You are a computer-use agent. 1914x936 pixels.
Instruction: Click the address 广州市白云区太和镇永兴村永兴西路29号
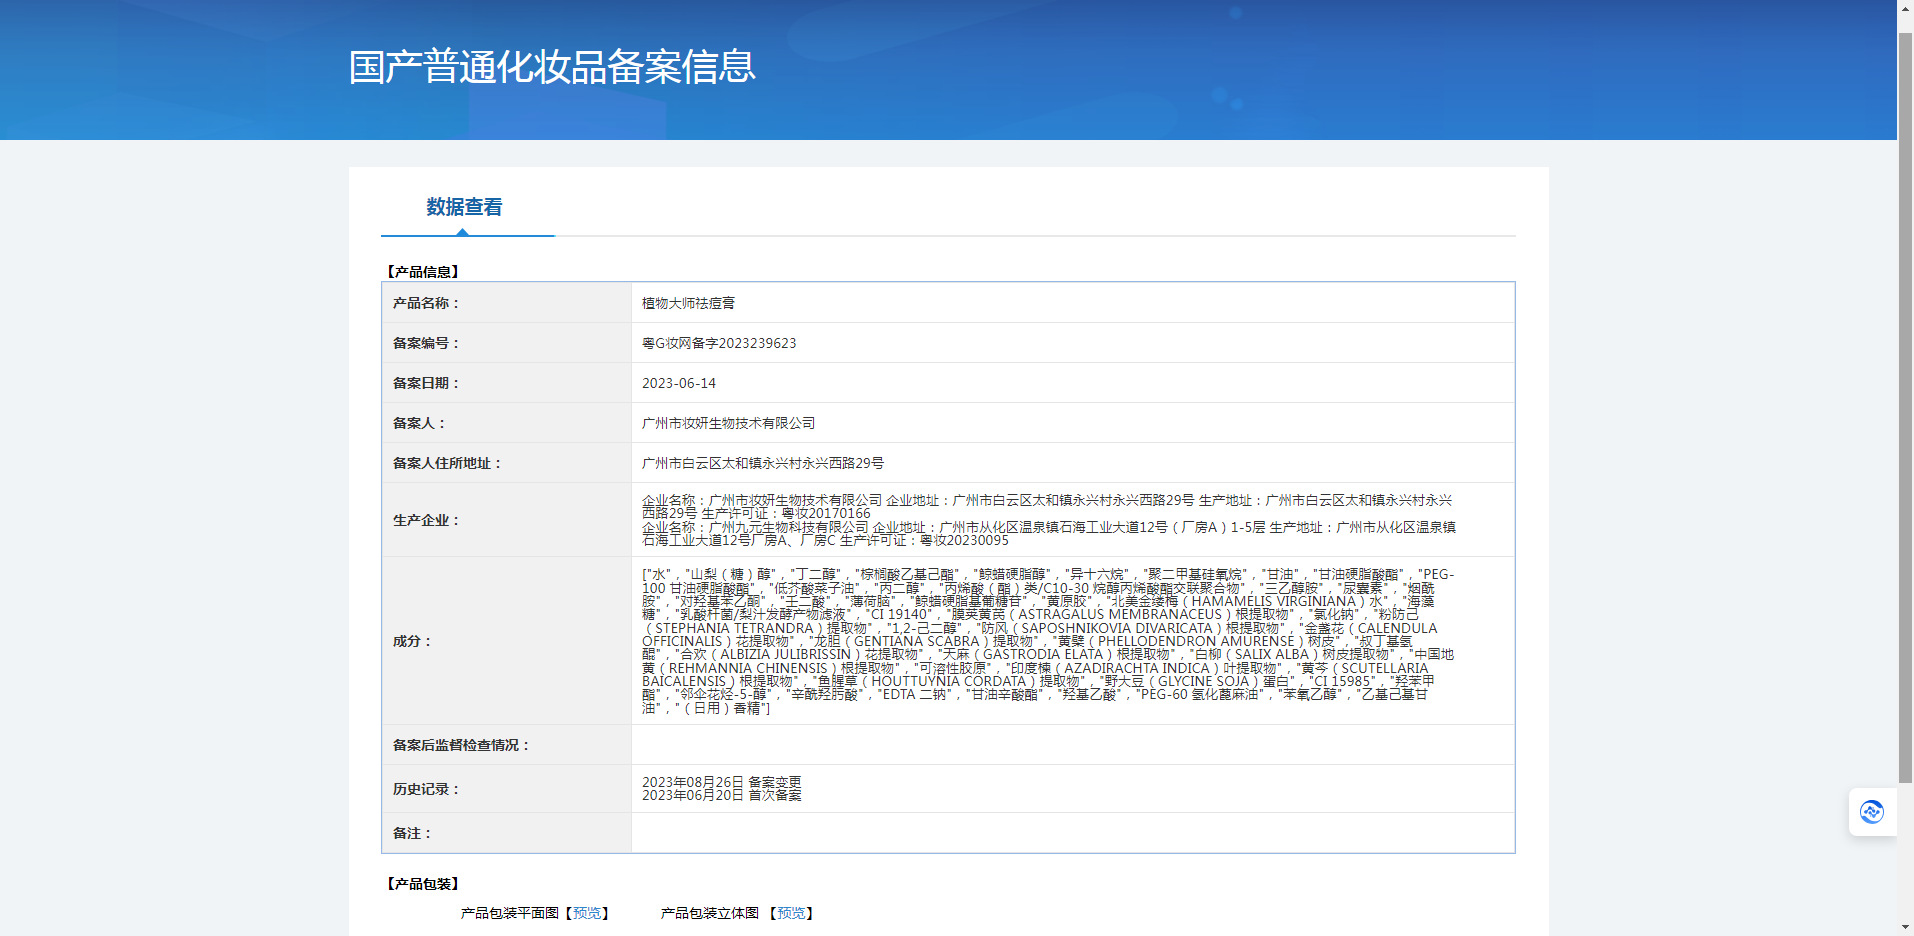coord(763,463)
